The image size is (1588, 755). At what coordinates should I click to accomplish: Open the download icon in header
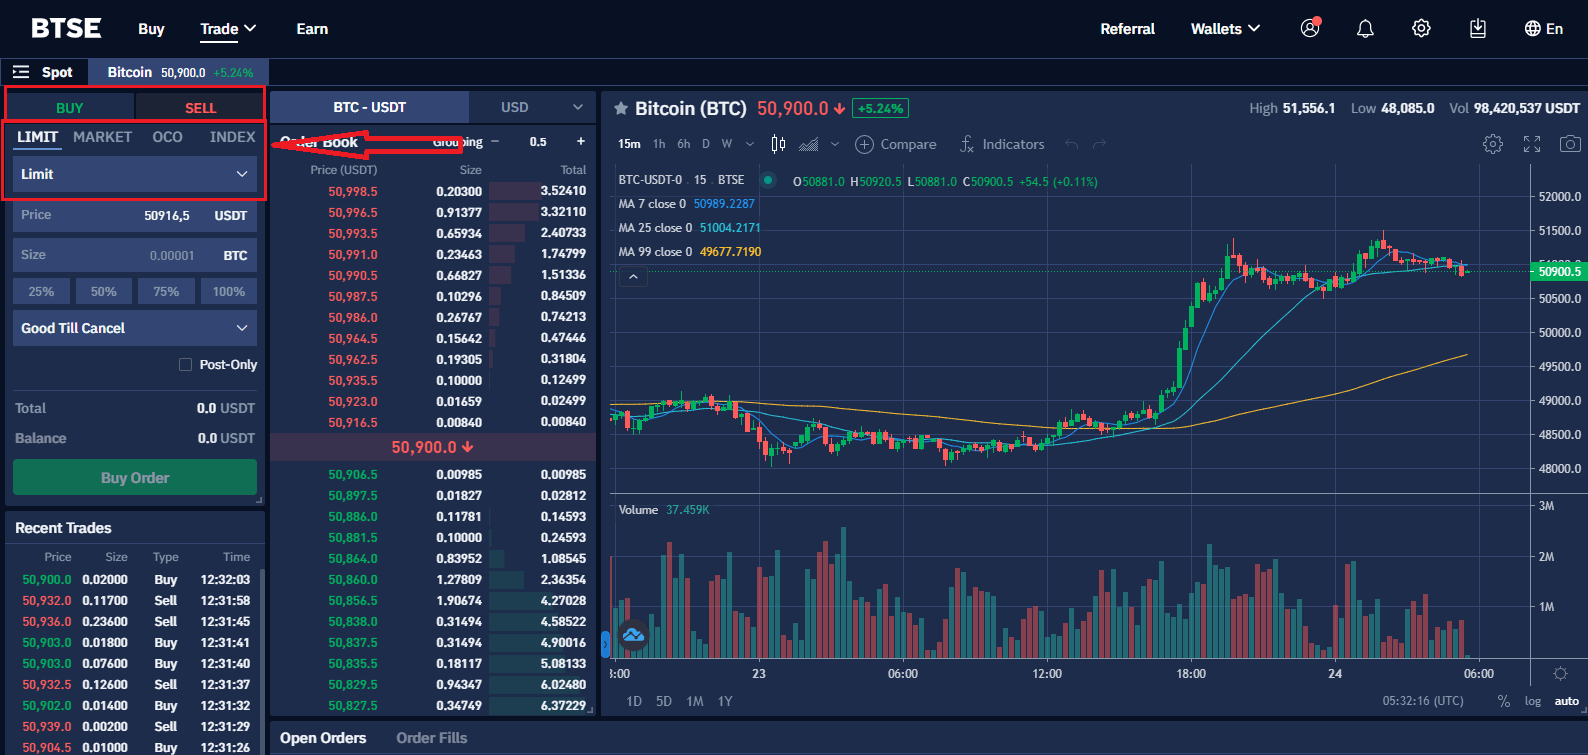point(1477,29)
